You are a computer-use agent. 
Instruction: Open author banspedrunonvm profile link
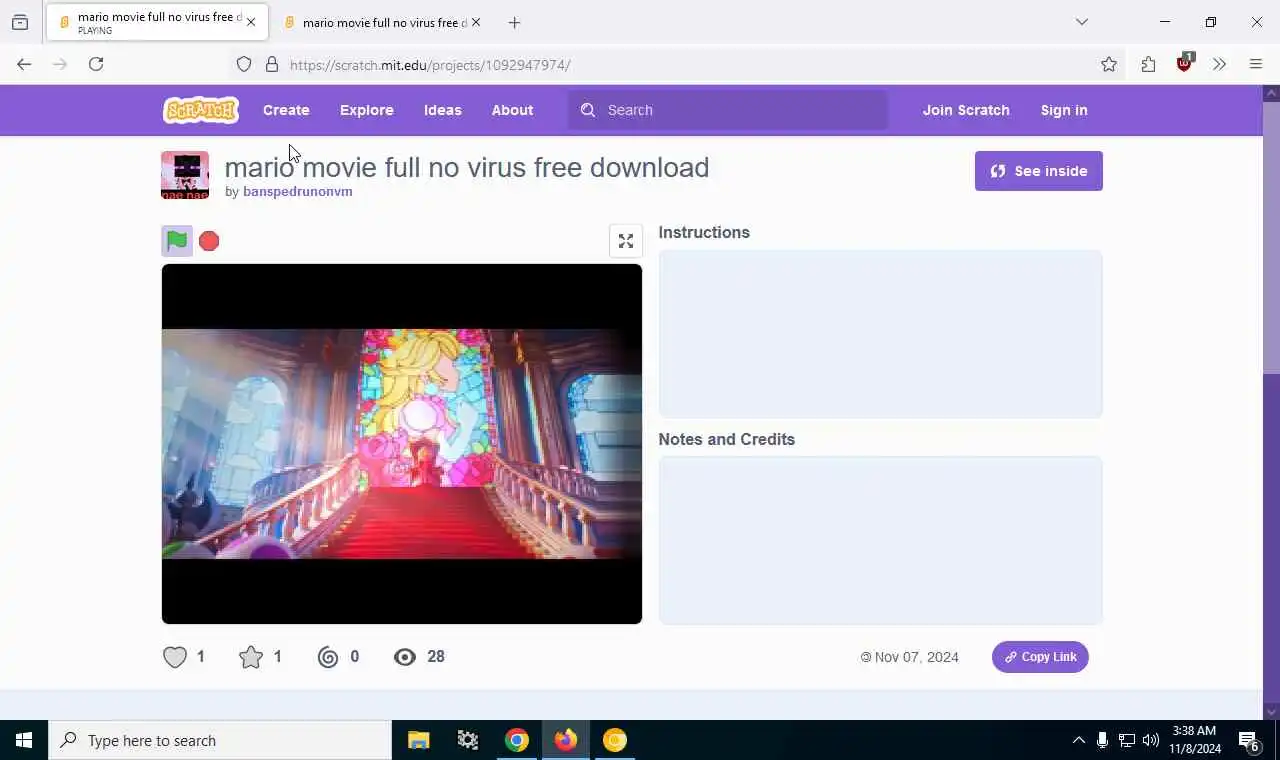click(298, 192)
